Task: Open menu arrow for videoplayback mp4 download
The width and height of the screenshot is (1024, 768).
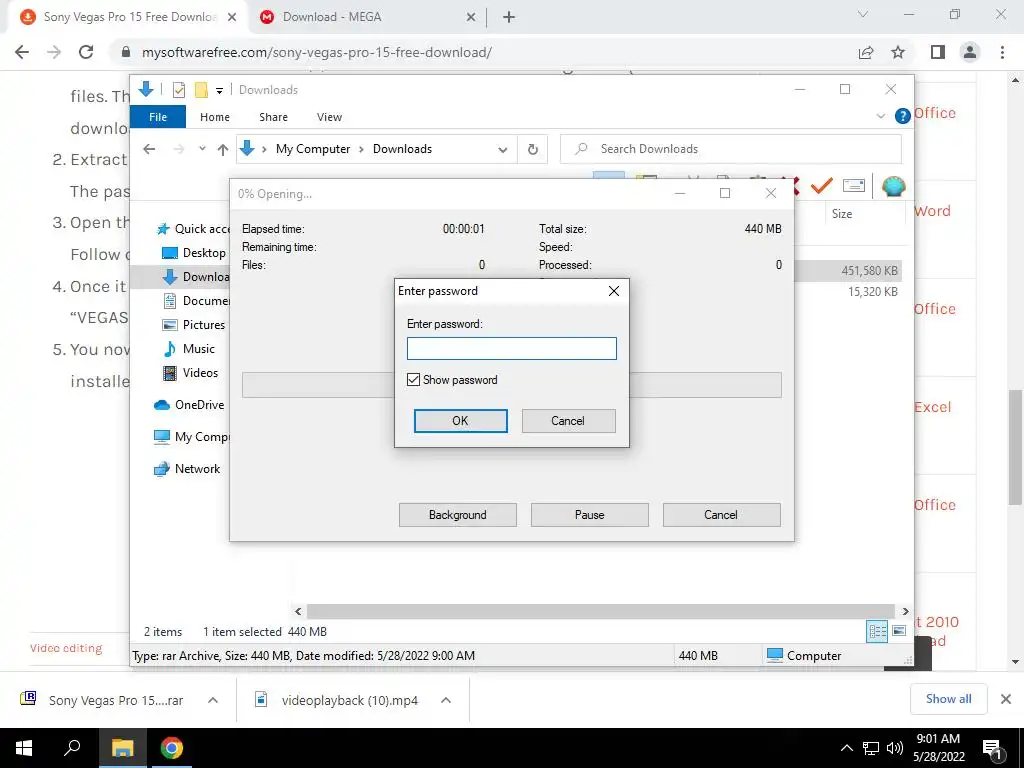Action: [x=446, y=700]
